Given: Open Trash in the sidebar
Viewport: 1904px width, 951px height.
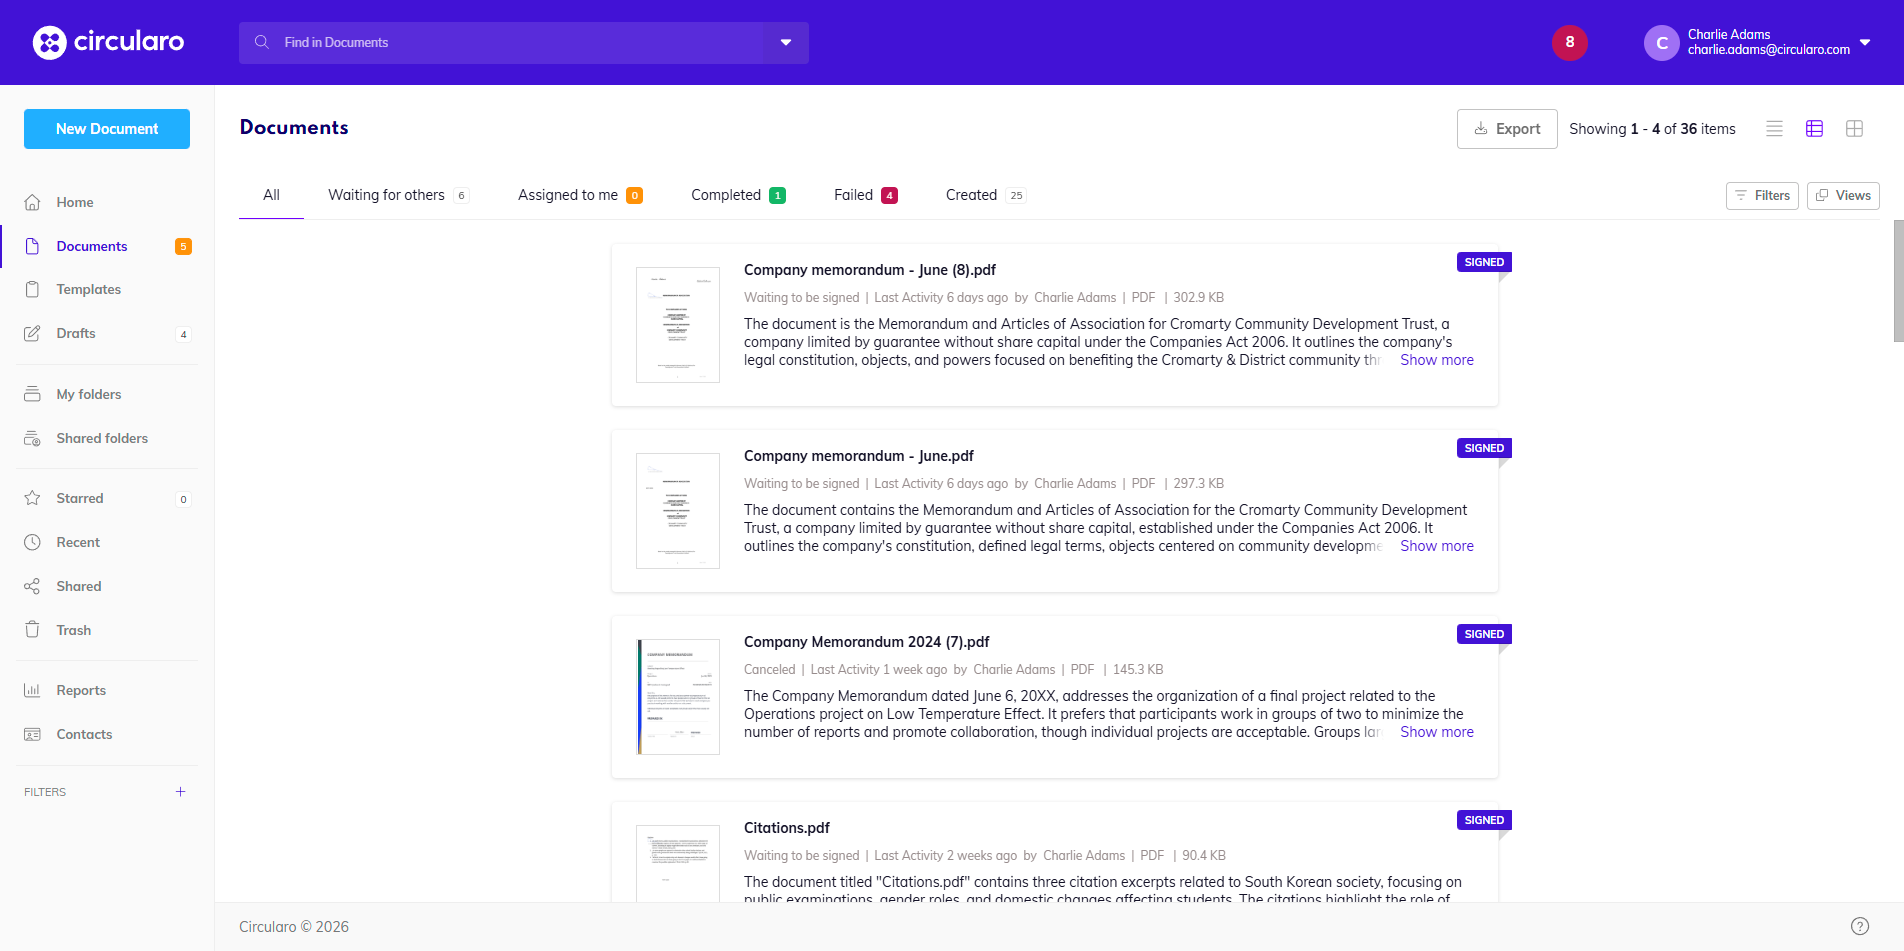Looking at the screenshot, I should point(73,630).
